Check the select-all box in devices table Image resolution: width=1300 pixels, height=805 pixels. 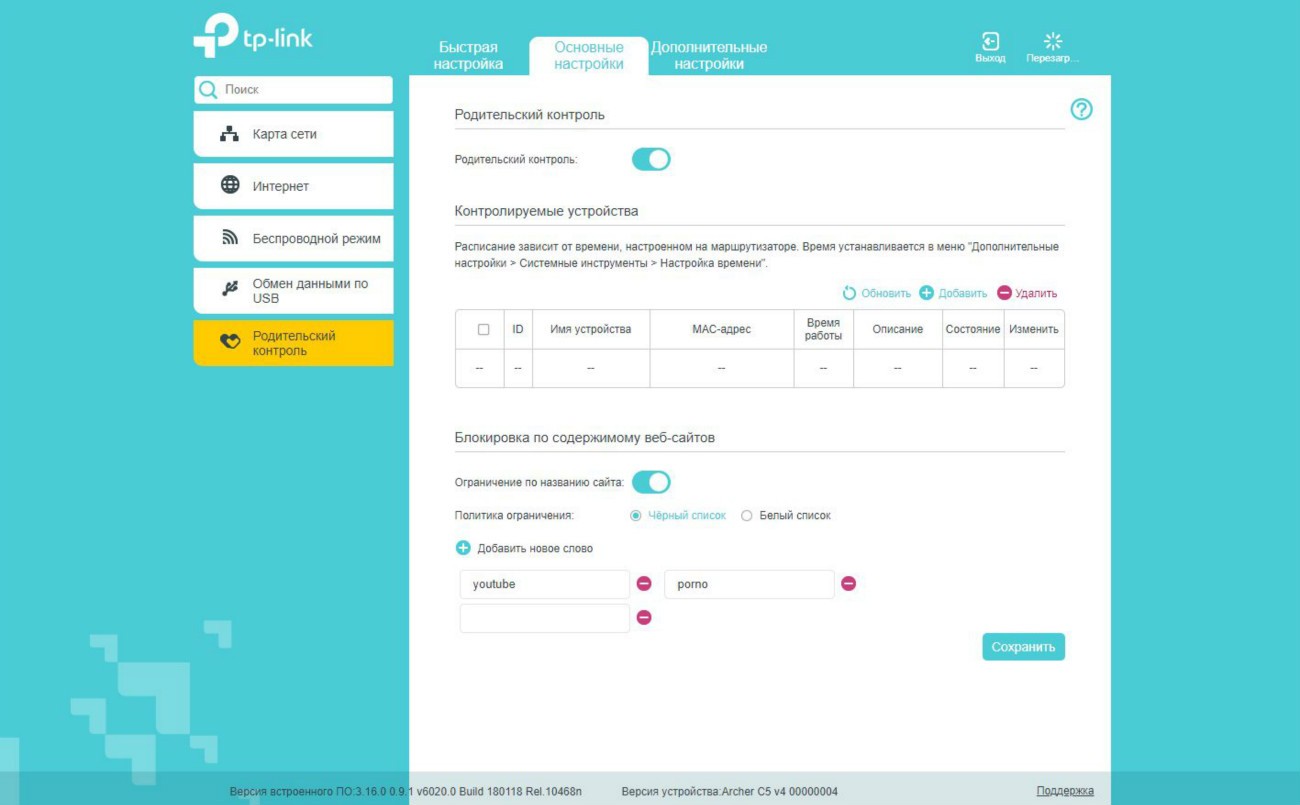coord(483,329)
